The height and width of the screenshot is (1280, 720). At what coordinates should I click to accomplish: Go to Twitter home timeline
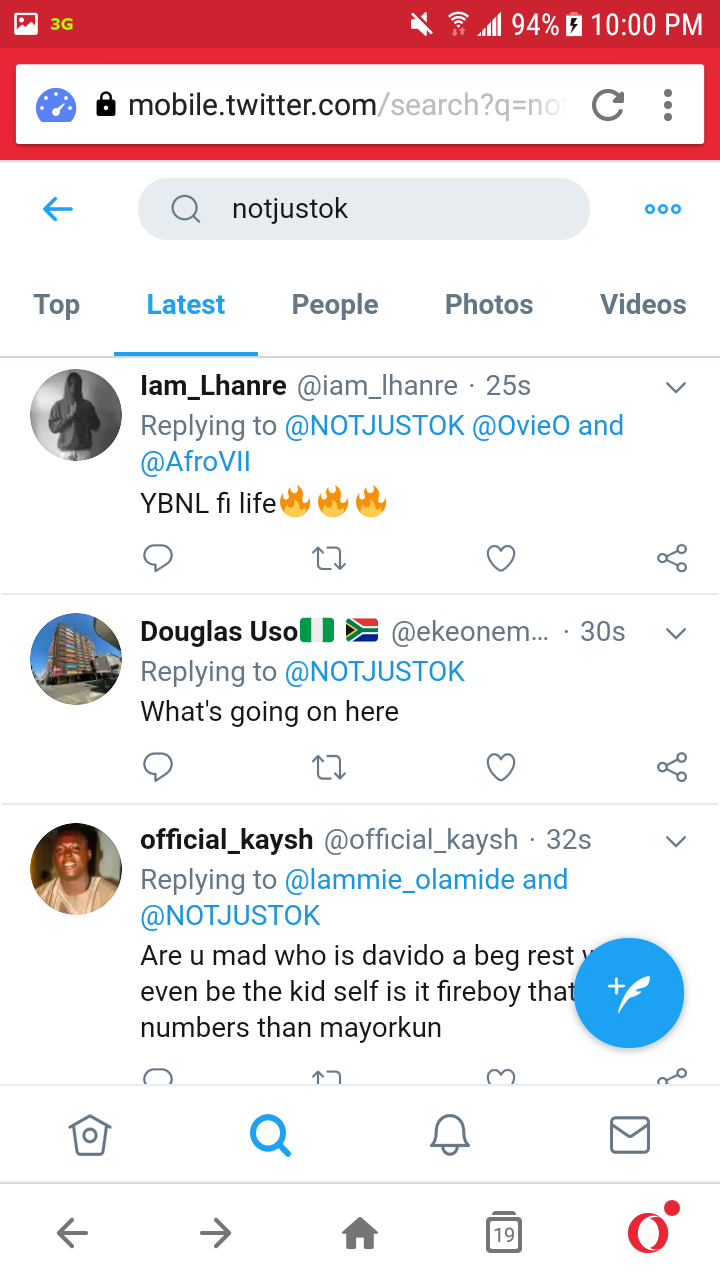[x=90, y=1135]
